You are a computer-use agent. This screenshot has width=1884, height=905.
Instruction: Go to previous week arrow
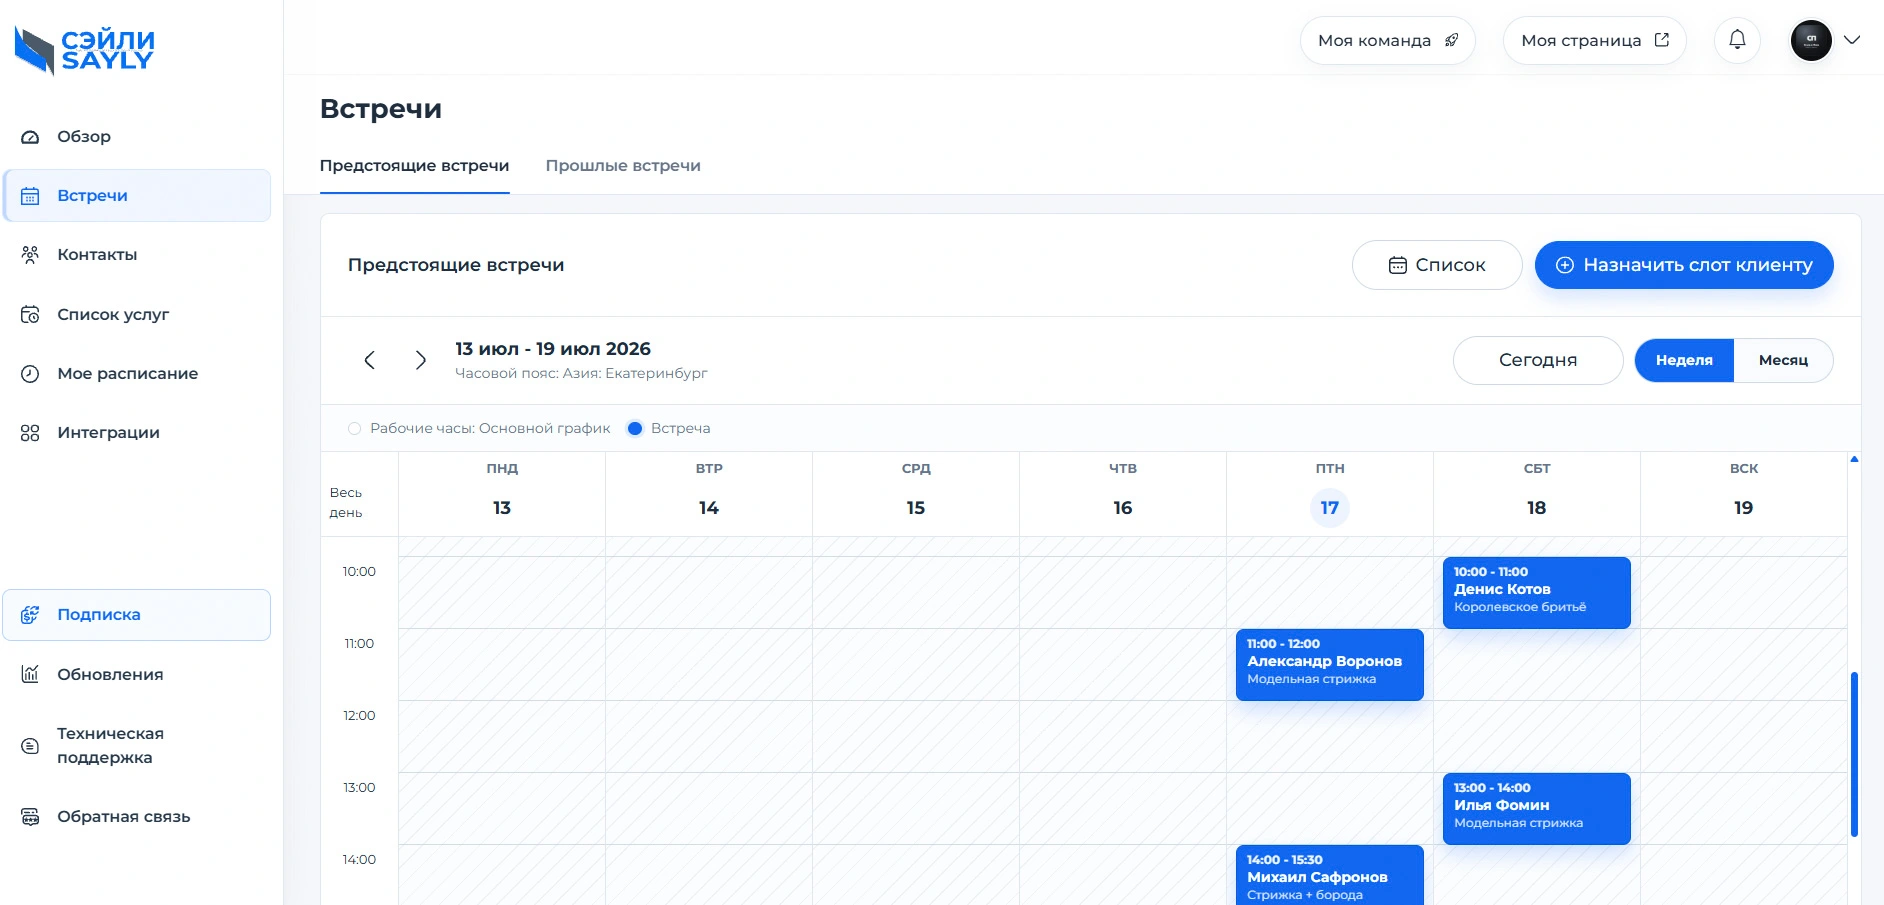coord(370,360)
